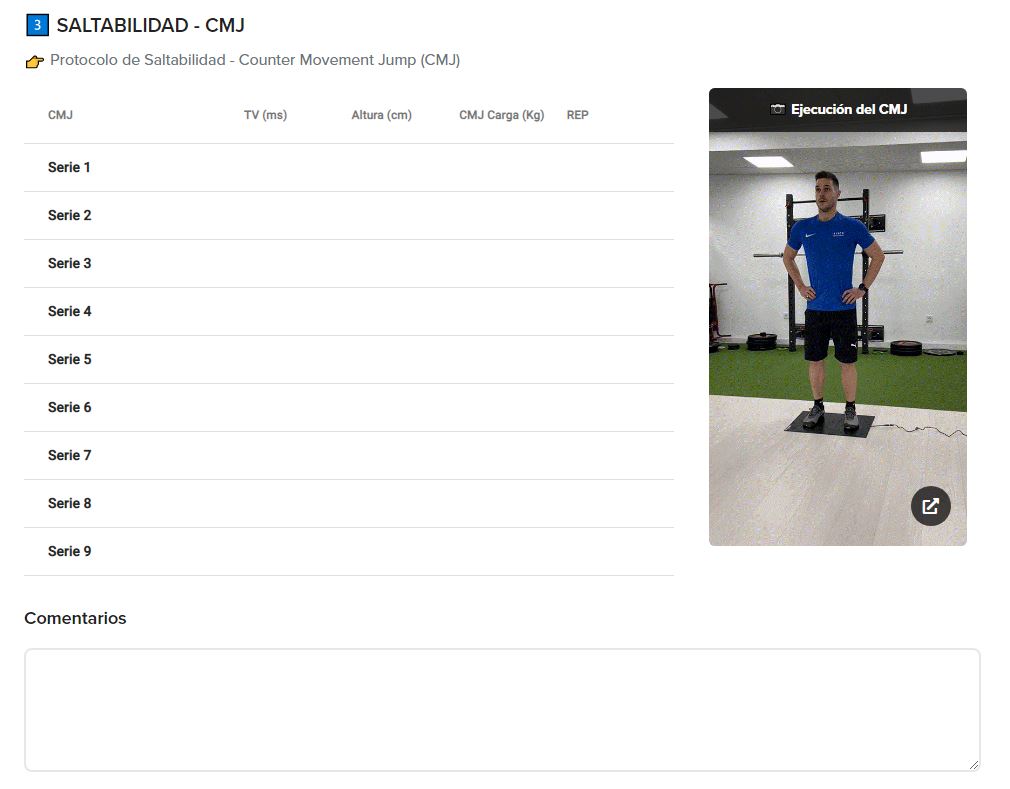Click the camera icon next to Ejecución del CMJ
Image resolution: width=1010 pixels, height=789 pixels.
(777, 109)
